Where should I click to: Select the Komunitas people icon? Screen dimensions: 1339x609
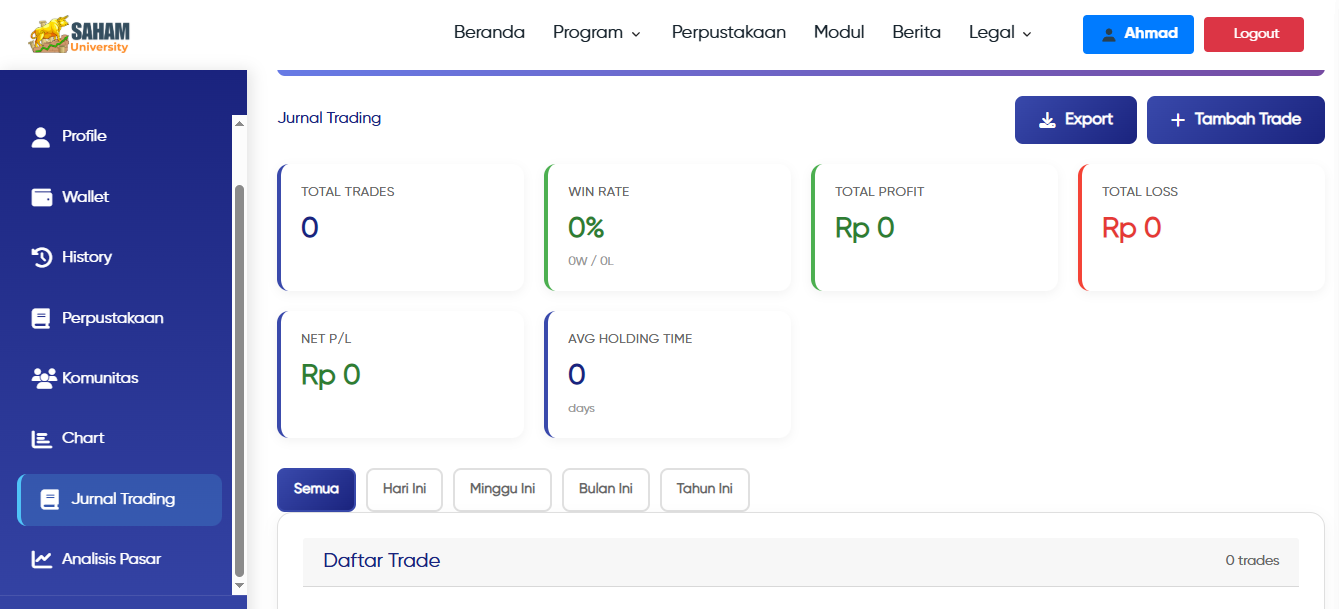tap(41, 377)
